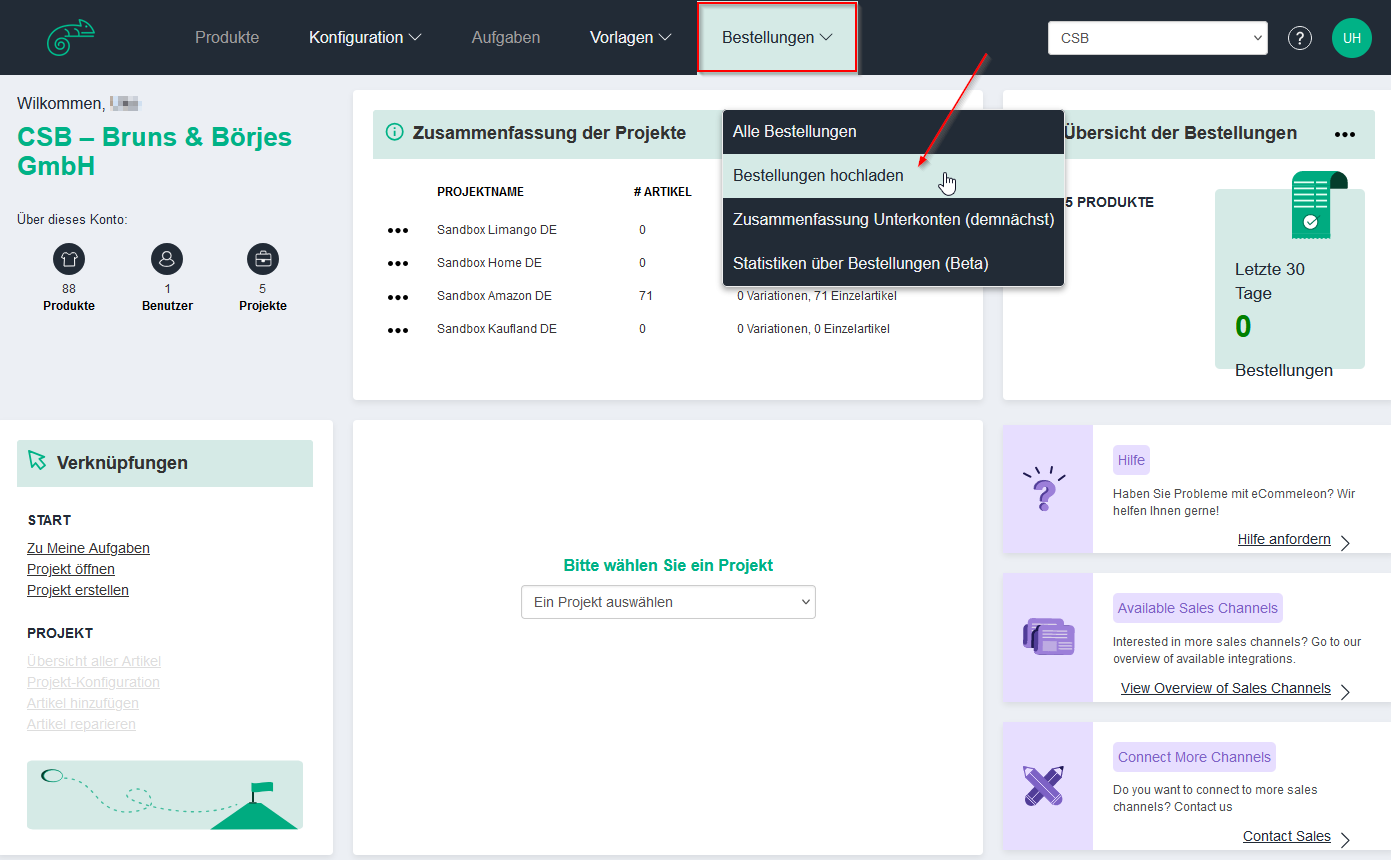Click the Contact Sales link
This screenshot has width=1391, height=860.
(x=1287, y=836)
